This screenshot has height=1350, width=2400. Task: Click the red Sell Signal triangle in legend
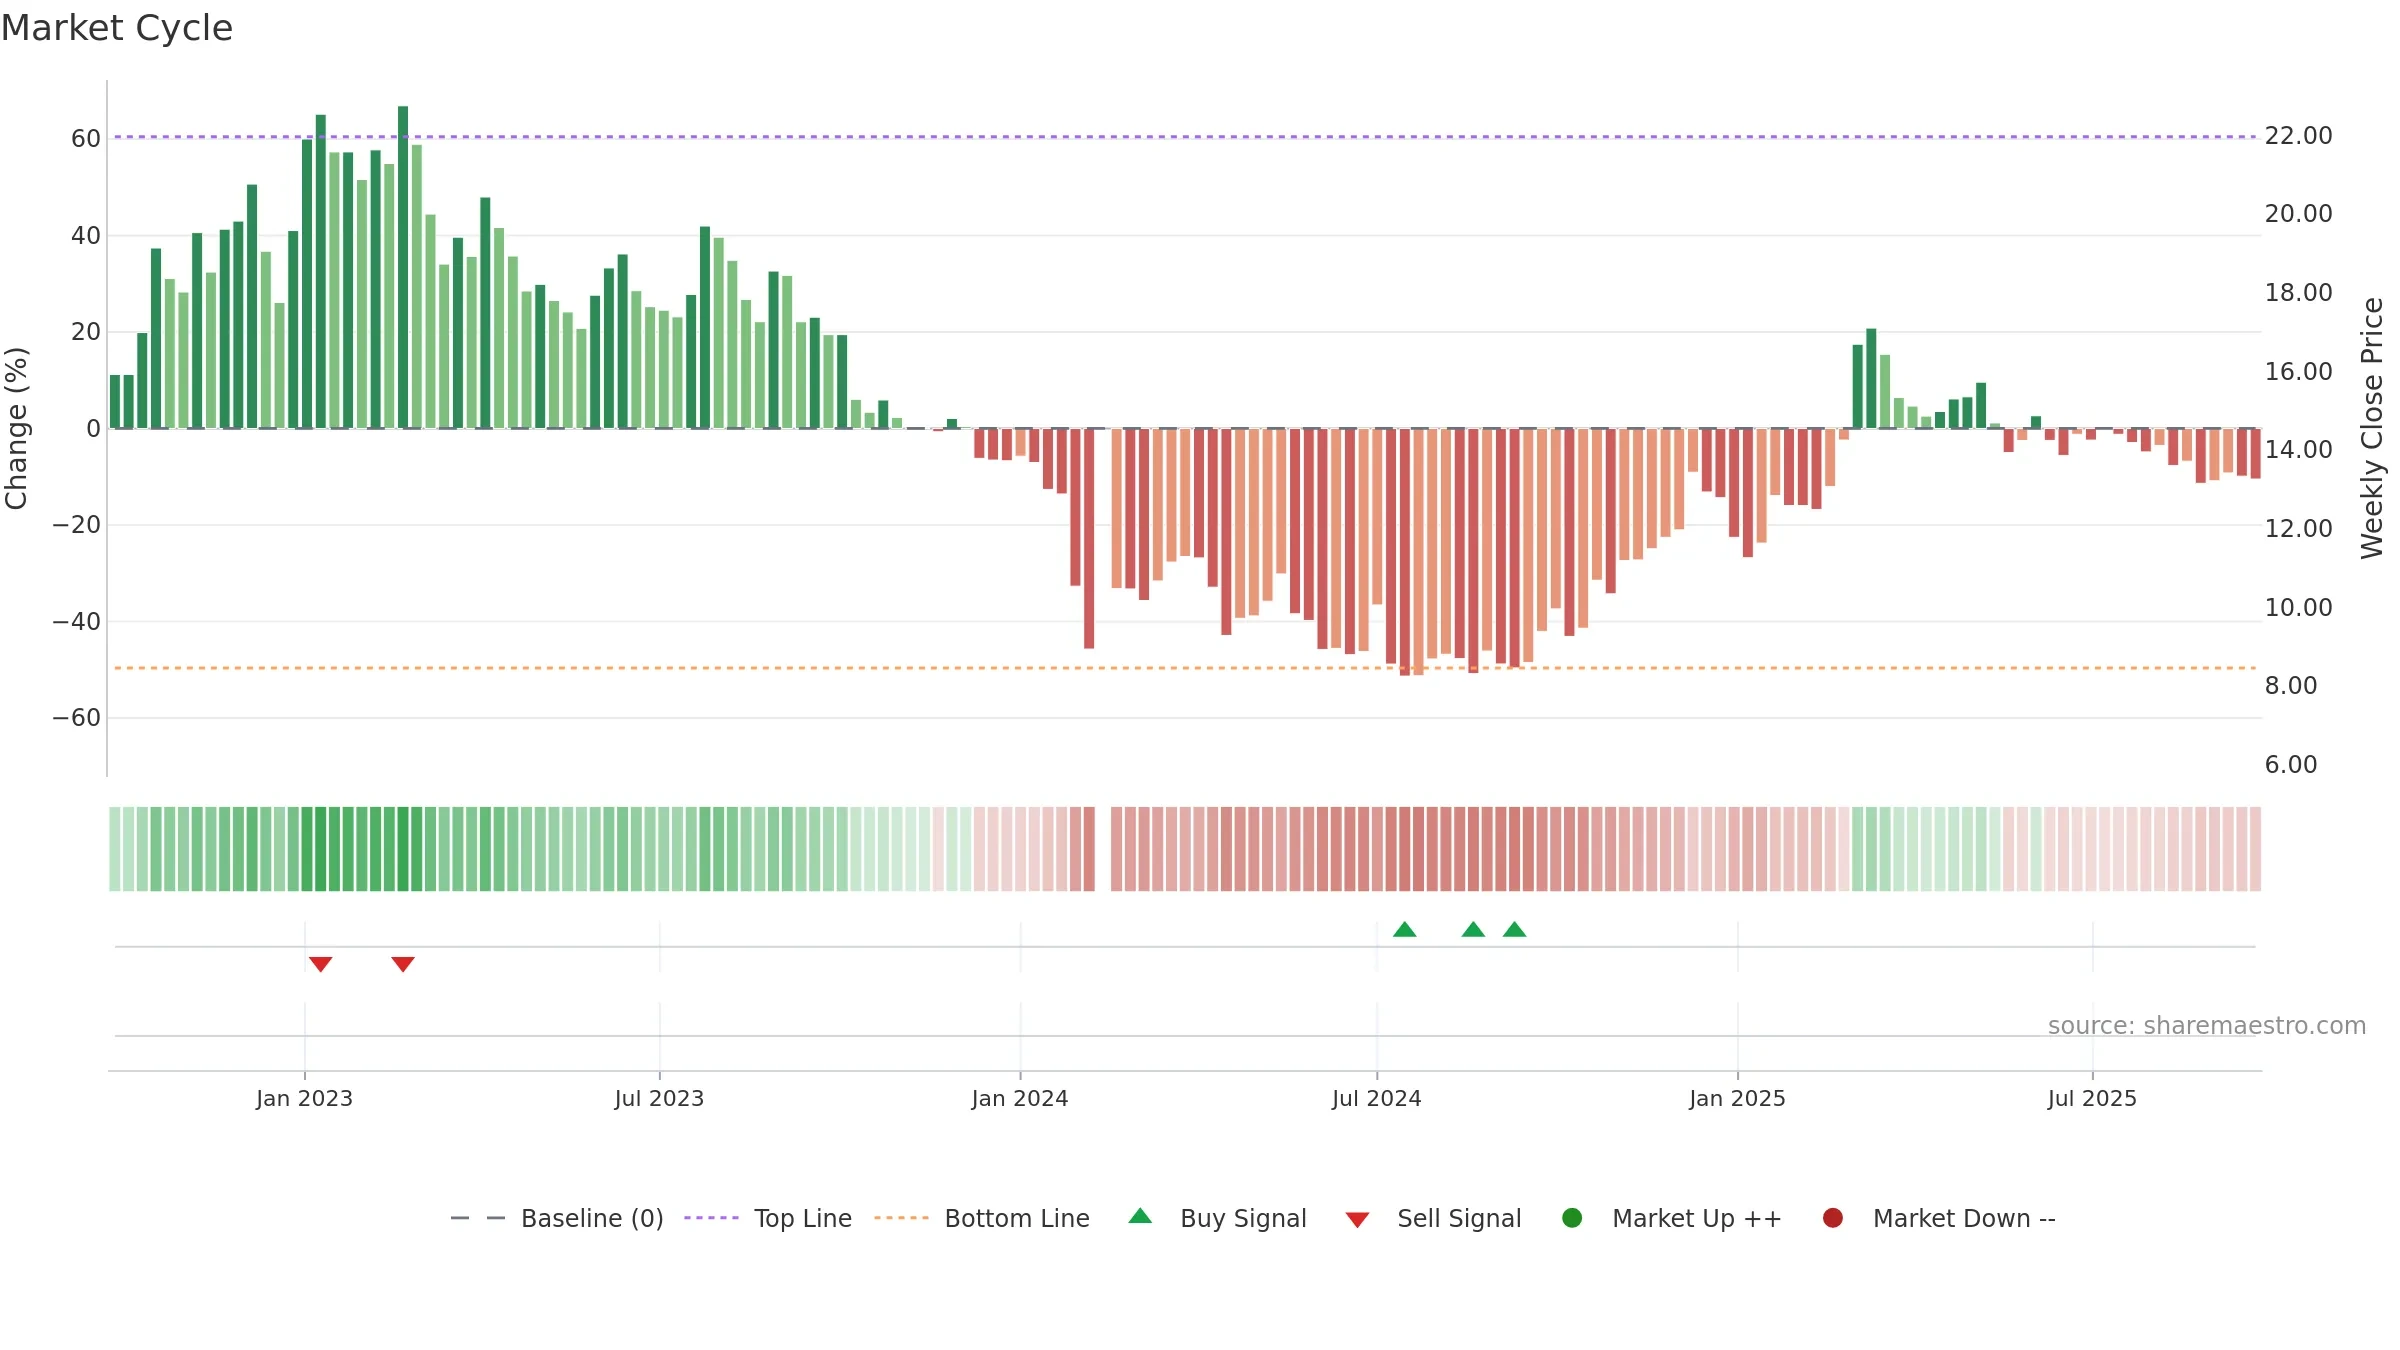pos(1357,1220)
